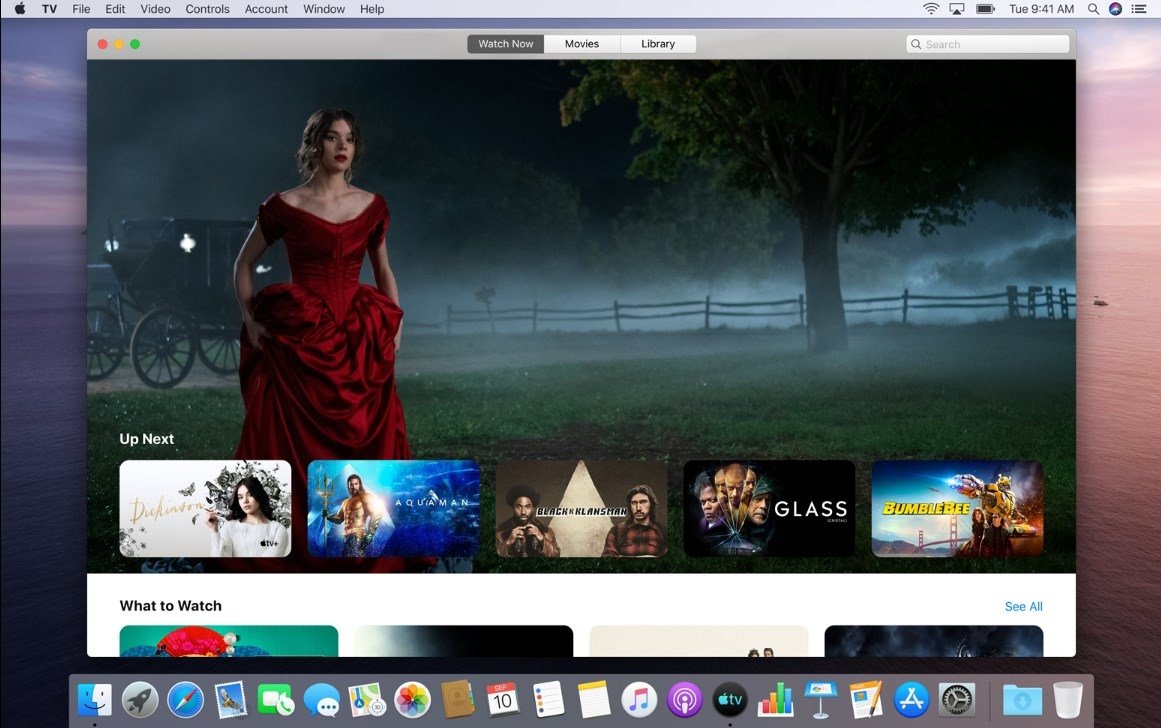Open Numbers bar chart icon in Dock
This screenshot has width=1161, height=728.
point(775,699)
